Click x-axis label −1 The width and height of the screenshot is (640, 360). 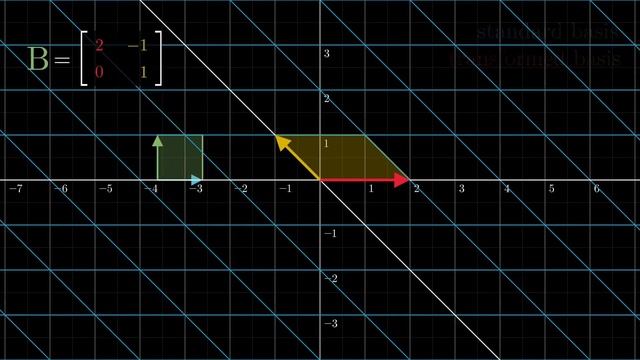pyautogui.click(x=286, y=189)
